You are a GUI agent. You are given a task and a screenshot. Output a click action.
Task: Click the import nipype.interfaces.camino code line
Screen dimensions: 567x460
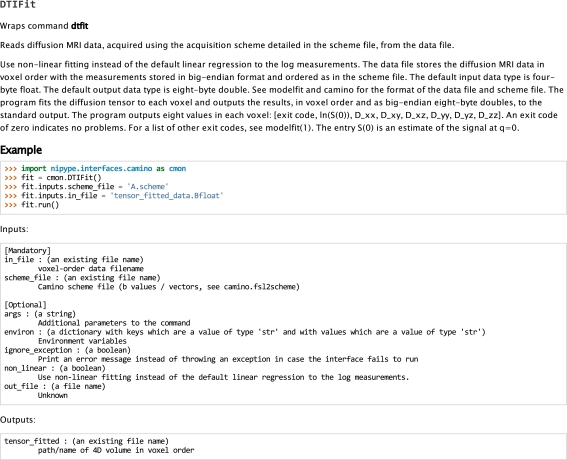click(95, 169)
